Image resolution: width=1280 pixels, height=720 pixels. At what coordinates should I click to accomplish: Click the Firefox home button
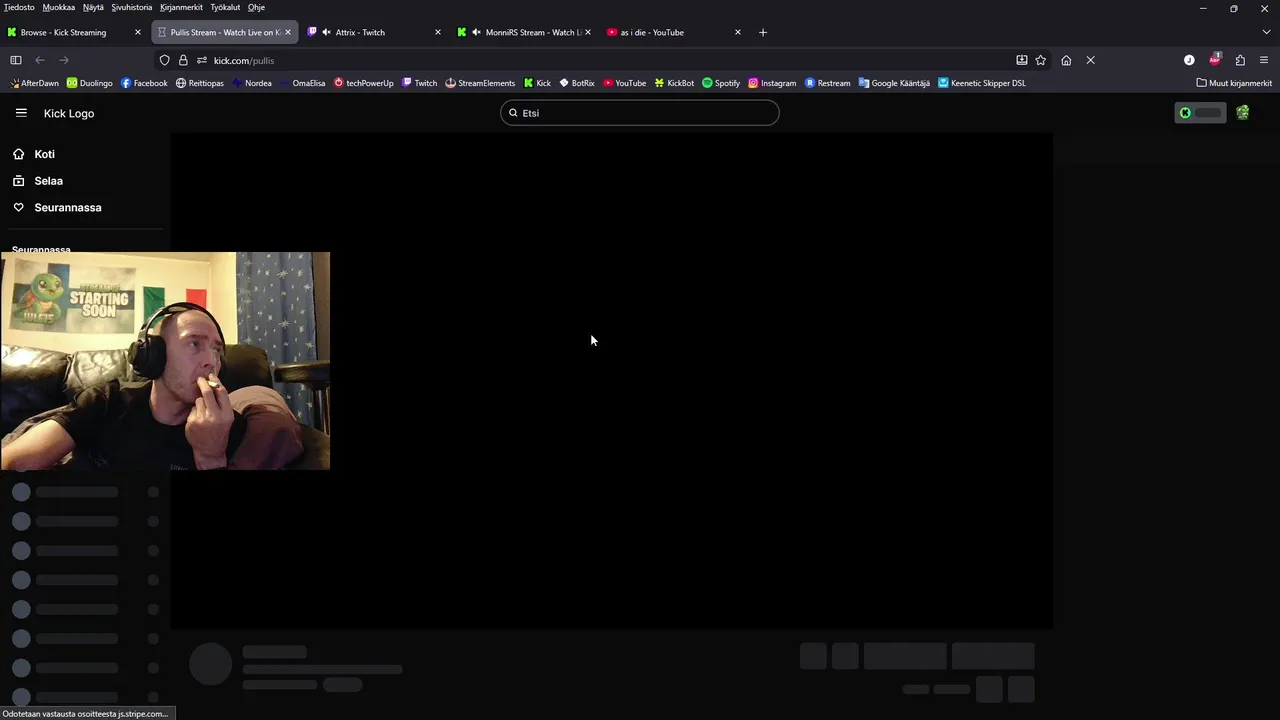click(x=1066, y=60)
